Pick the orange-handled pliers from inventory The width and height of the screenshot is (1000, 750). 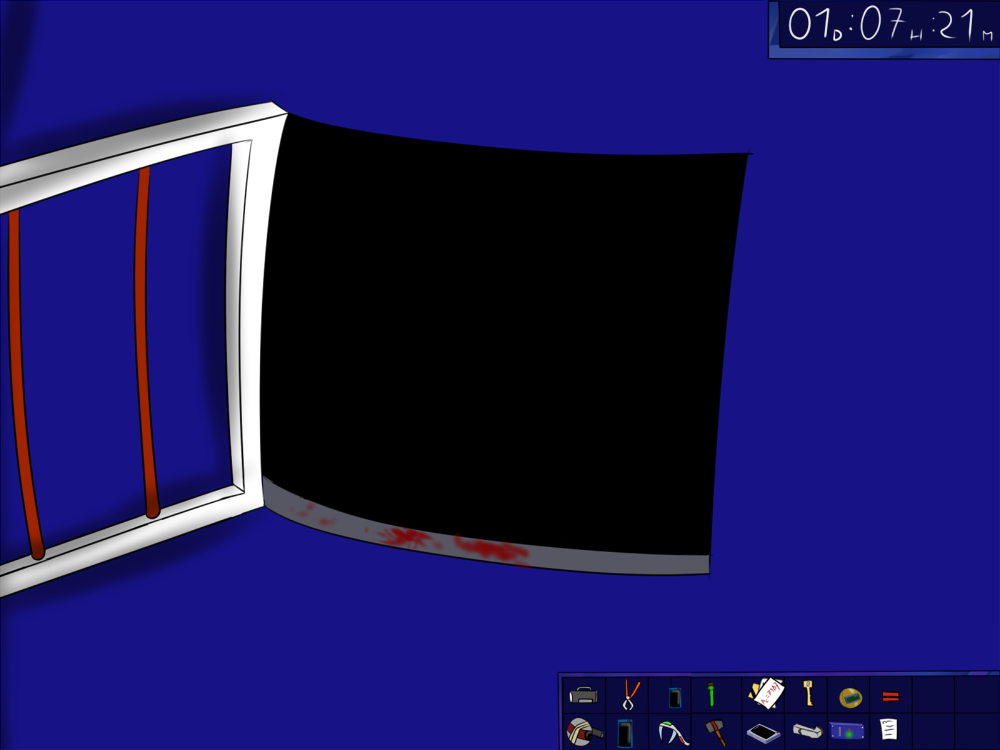(x=631, y=694)
